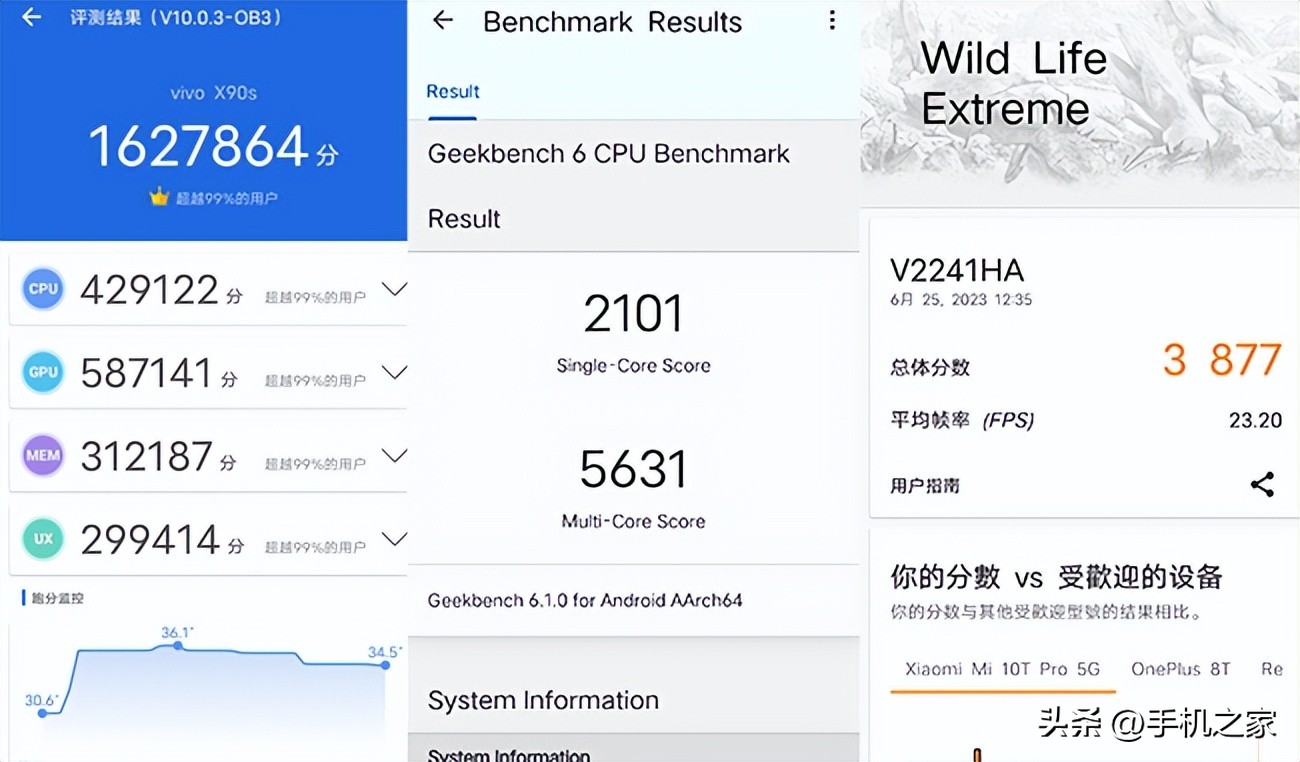Expand the UX score details chevron

coord(394,539)
